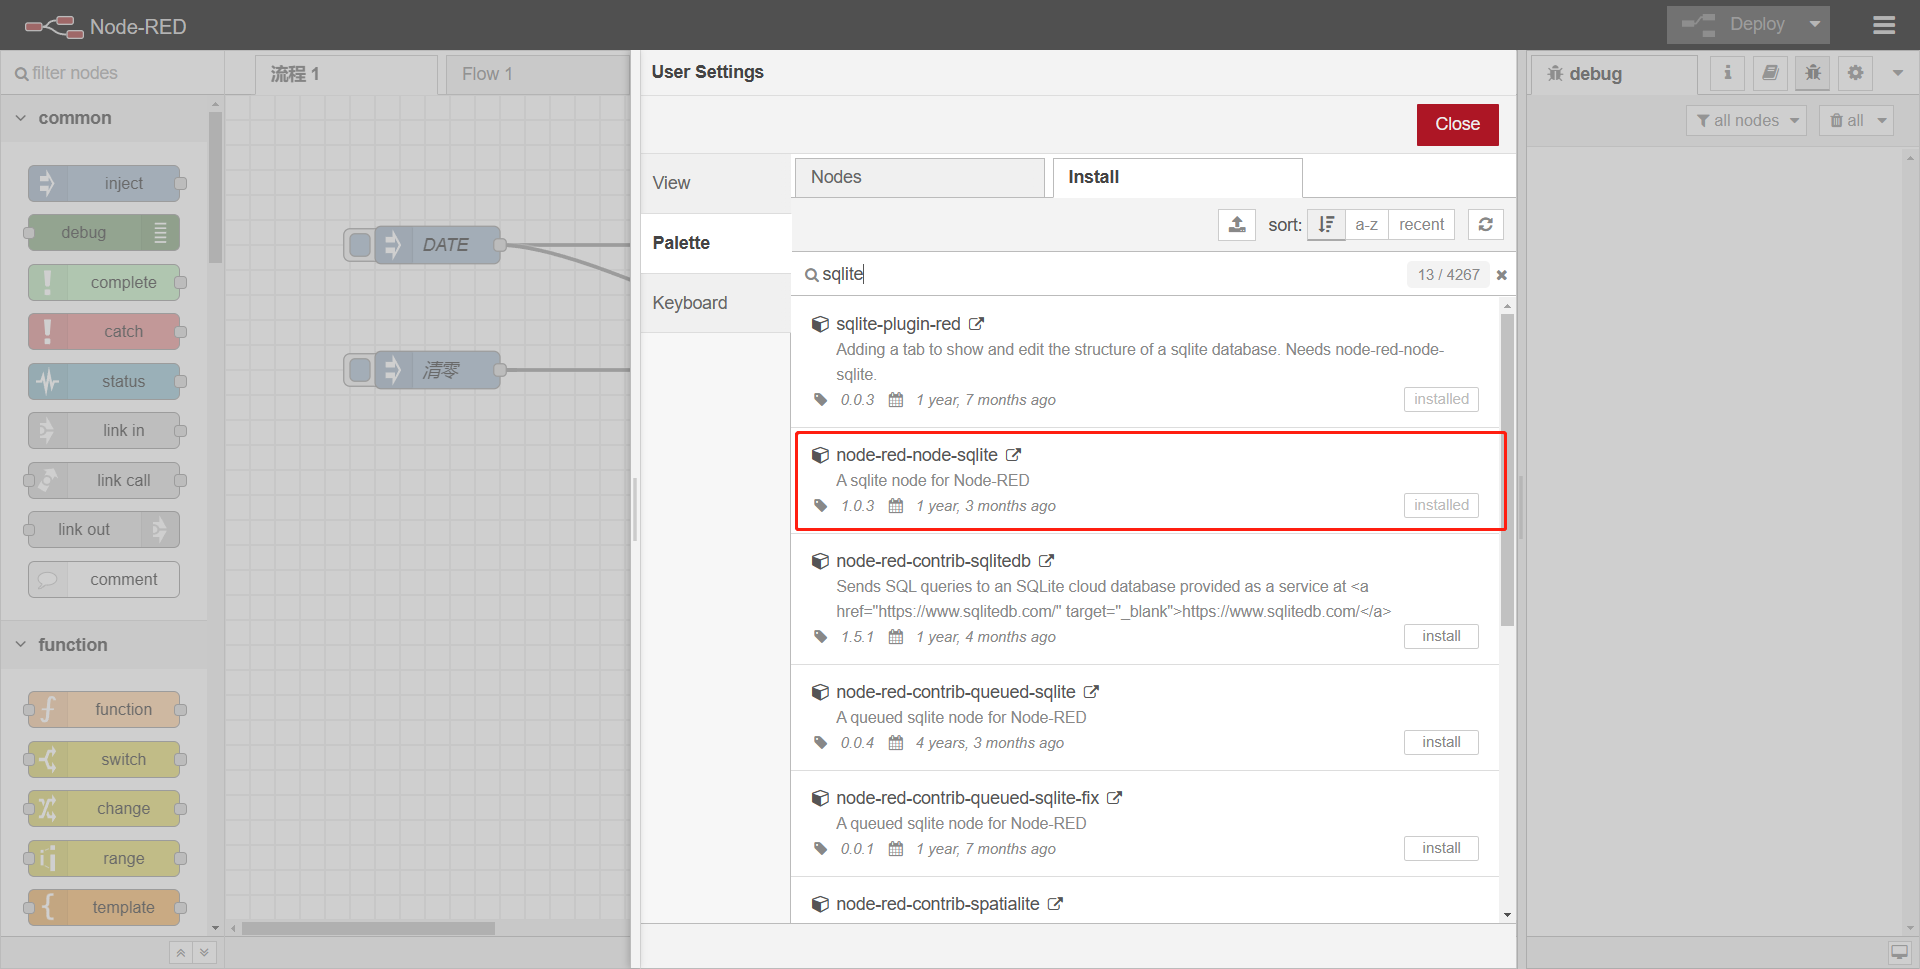1920x969 pixels.
Task: Select the complete node in palette
Action: 105,283
